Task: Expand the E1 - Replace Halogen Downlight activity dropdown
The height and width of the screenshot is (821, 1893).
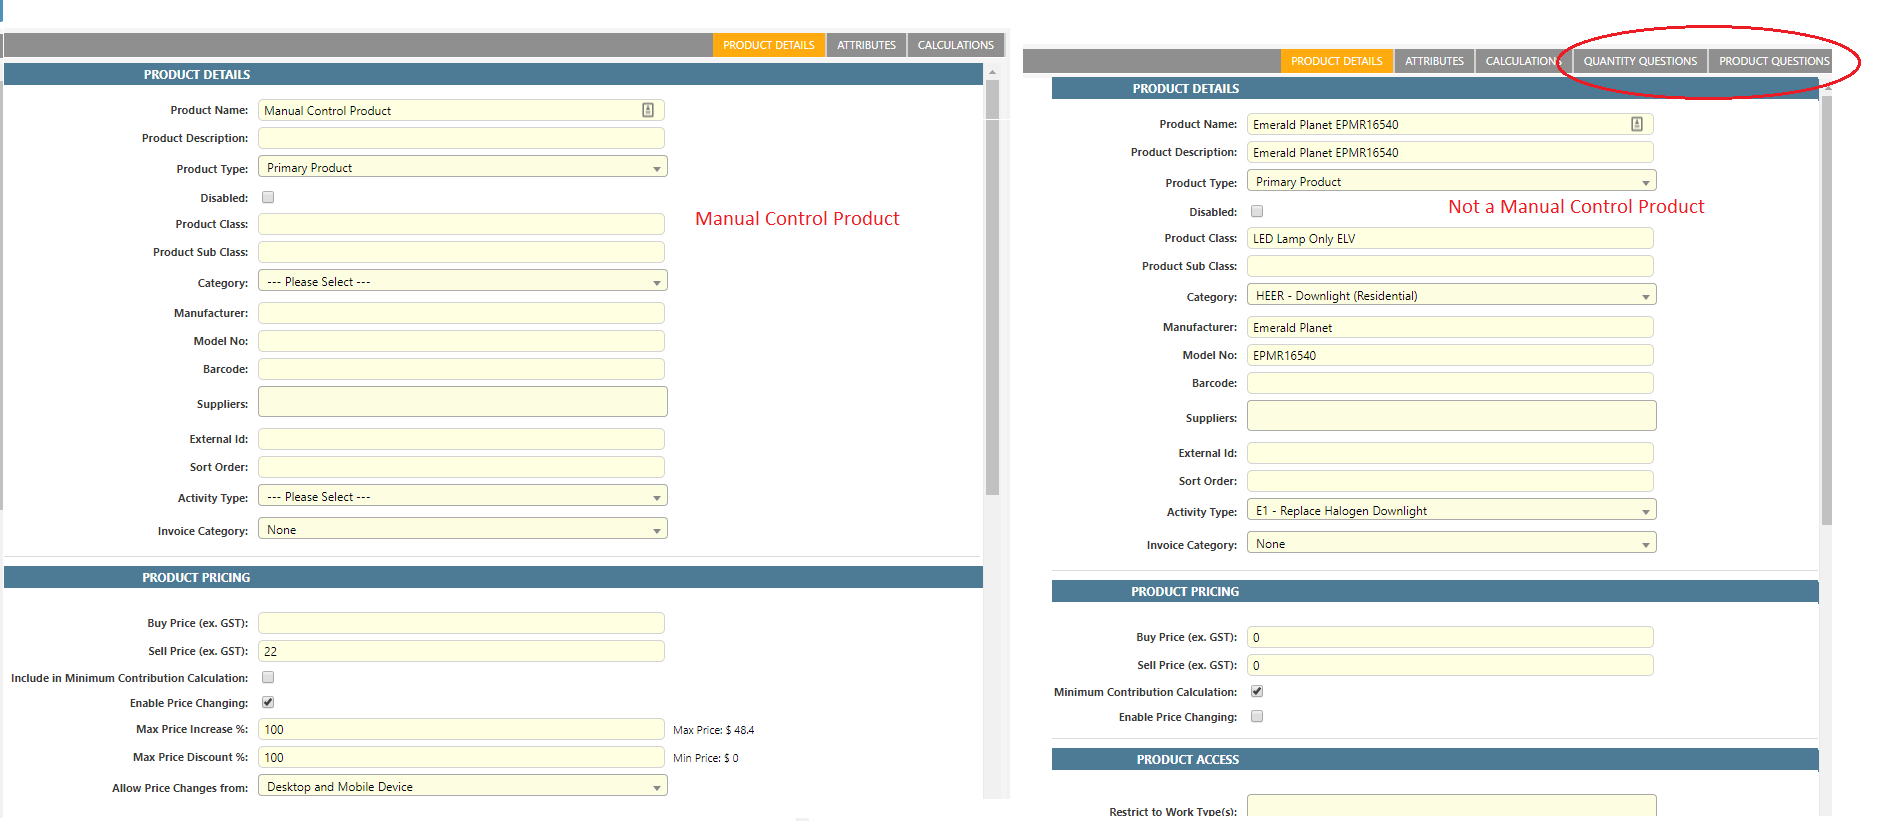Action: tap(1450, 510)
